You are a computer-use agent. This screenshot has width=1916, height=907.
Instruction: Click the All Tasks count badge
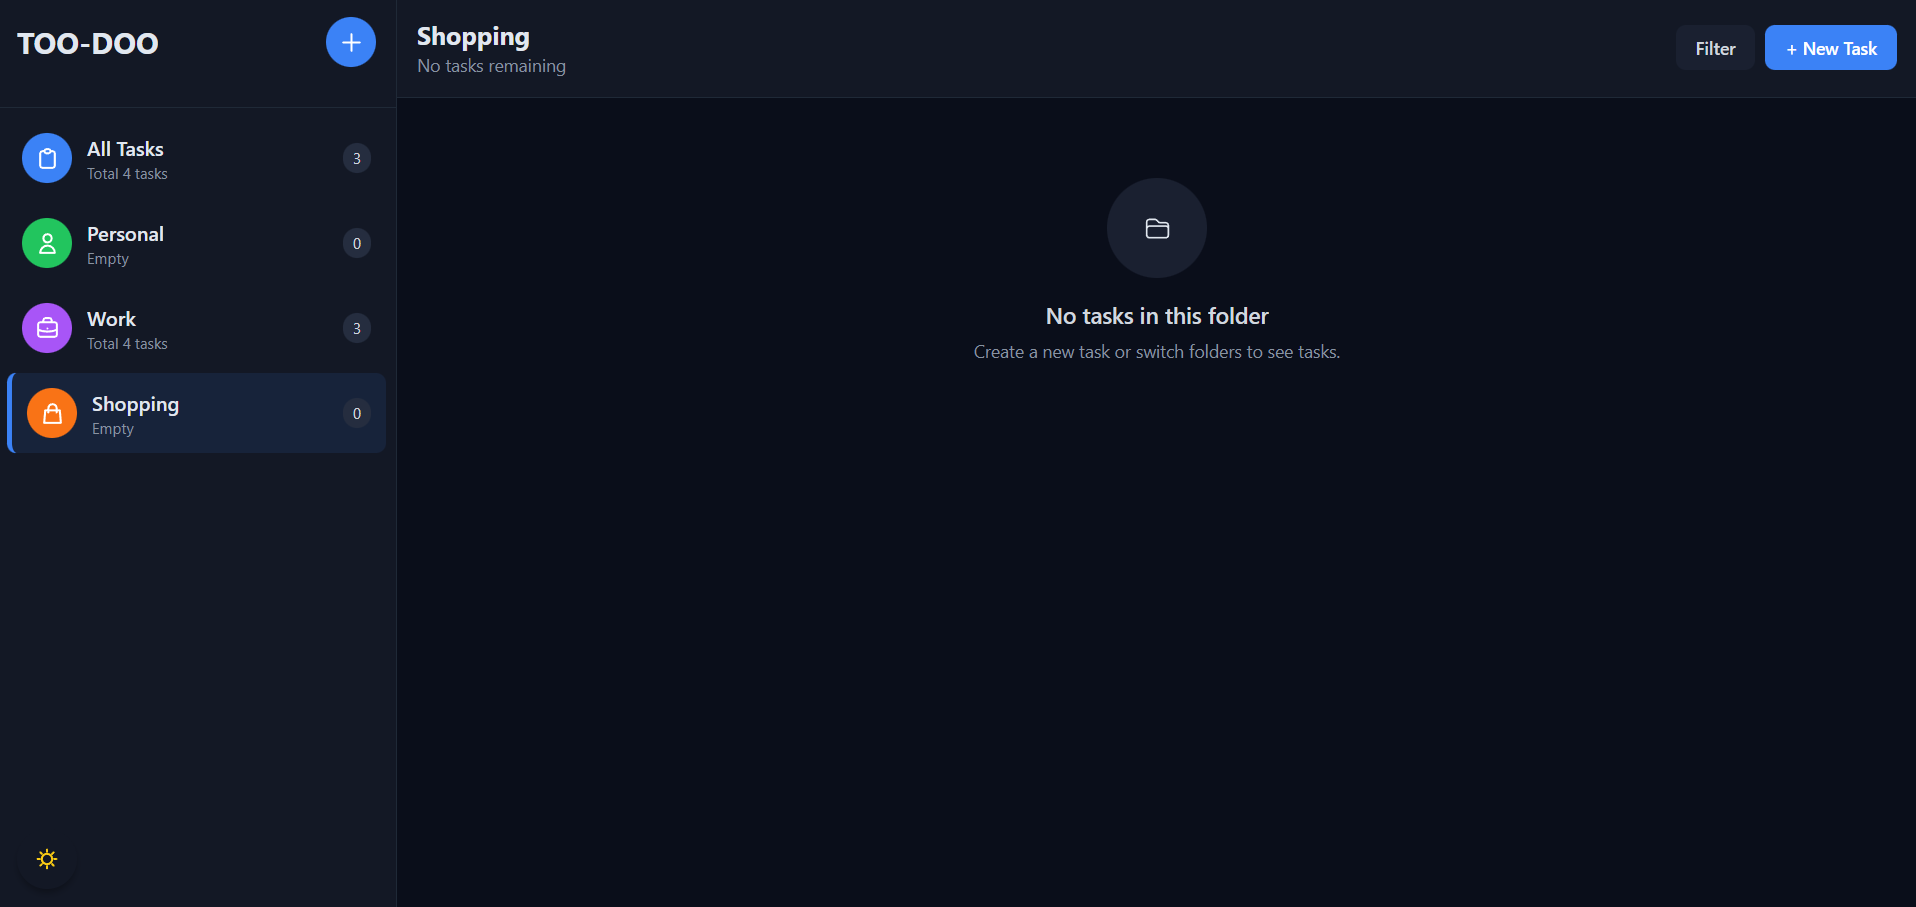(357, 158)
